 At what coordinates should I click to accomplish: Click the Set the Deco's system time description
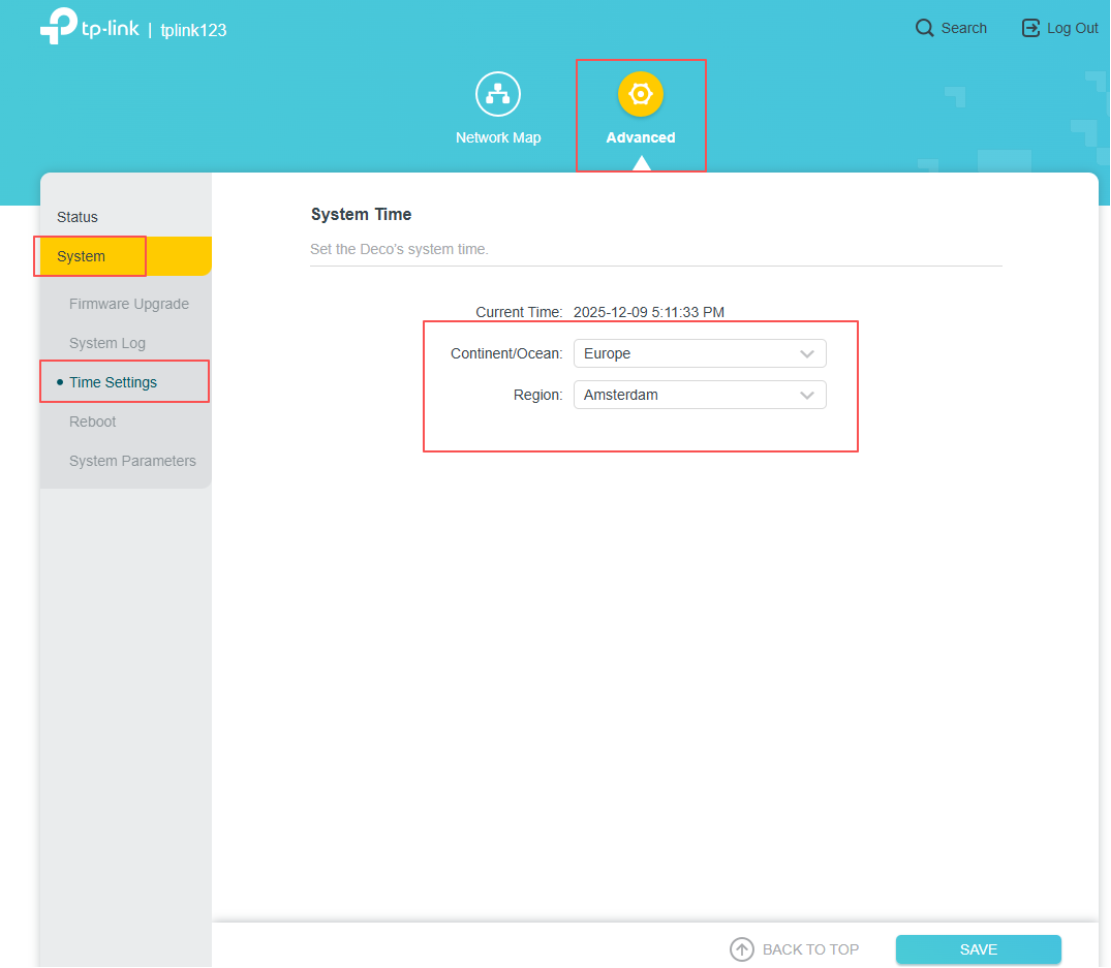point(399,249)
